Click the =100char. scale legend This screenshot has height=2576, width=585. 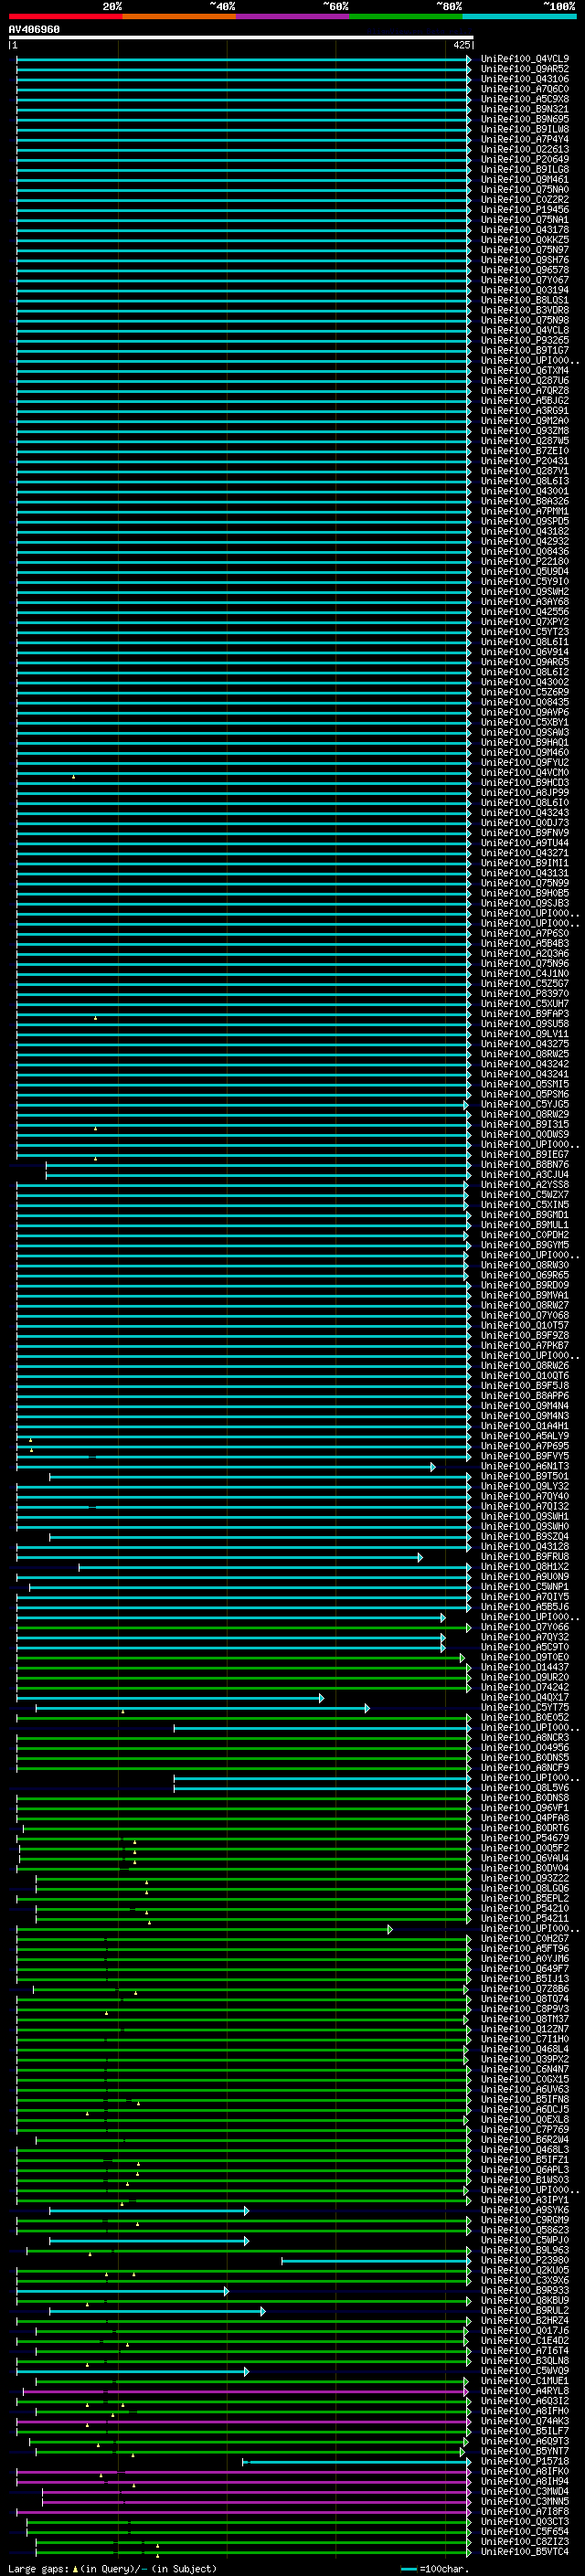point(435,2569)
